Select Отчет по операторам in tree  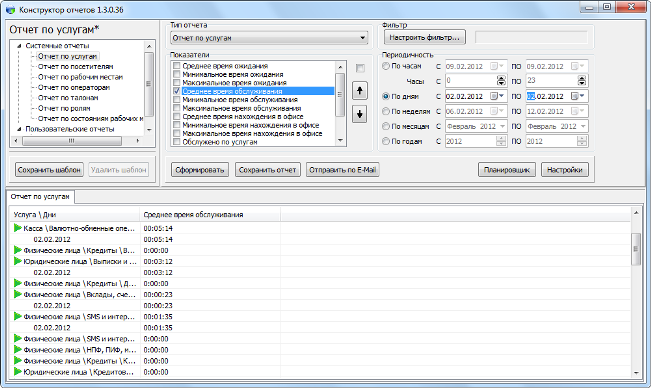(x=74, y=87)
